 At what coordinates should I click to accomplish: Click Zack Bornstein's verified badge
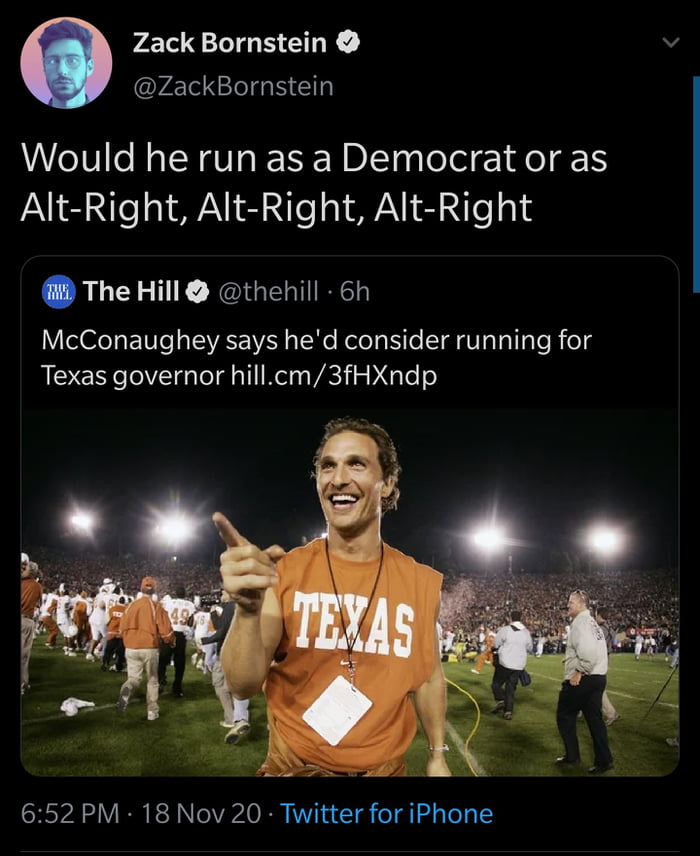(x=348, y=43)
